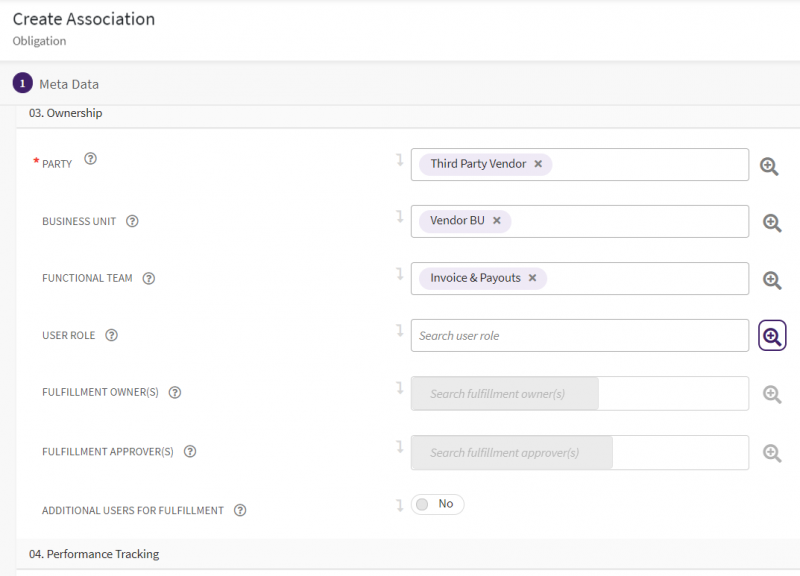800x576 pixels.
Task: Open User Role help tooltip icon
Action: 112,335
